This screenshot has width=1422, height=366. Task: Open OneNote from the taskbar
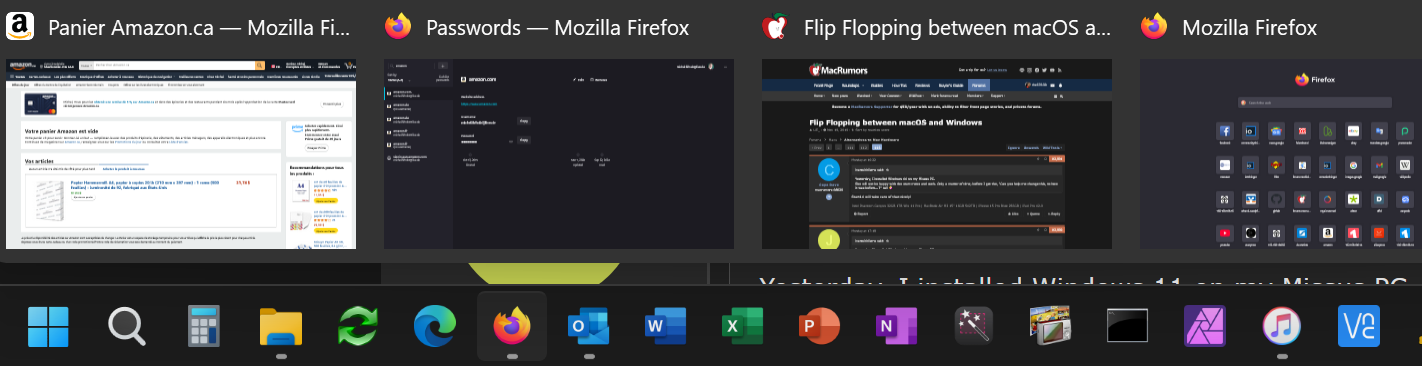point(898,326)
